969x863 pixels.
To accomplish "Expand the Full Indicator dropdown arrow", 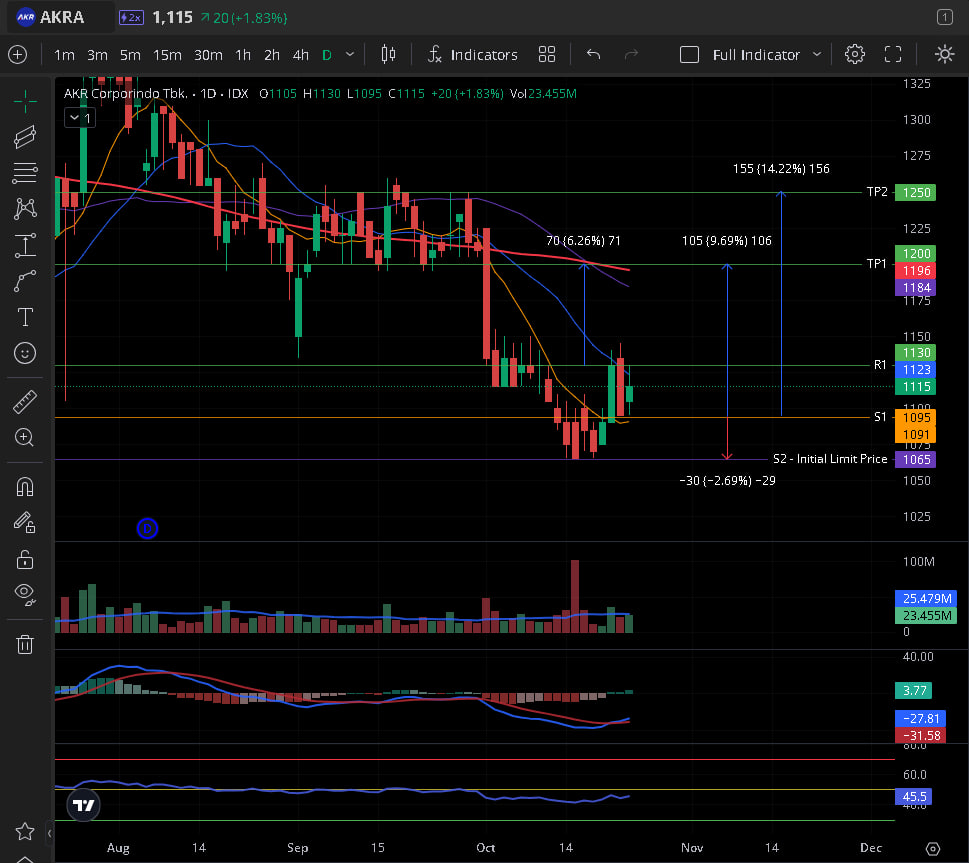I will tap(817, 55).
